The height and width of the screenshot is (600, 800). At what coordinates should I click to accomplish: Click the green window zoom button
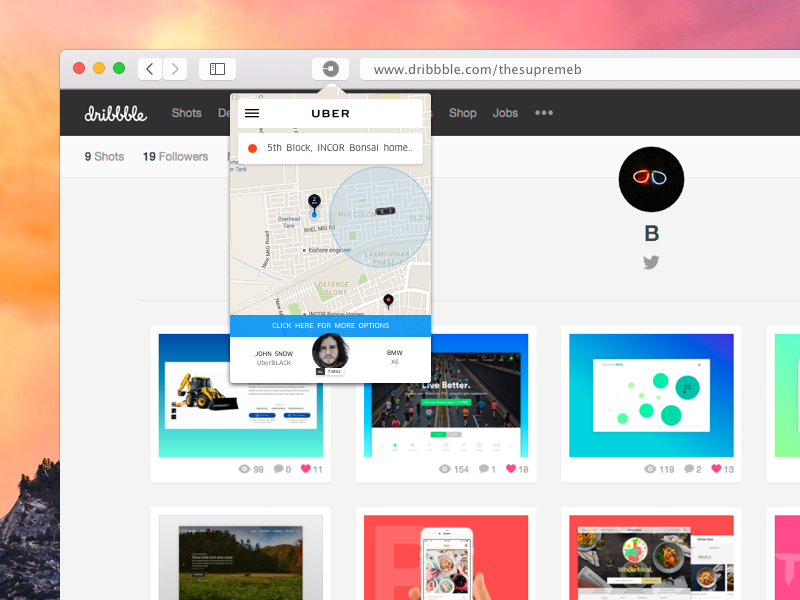(x=119, y=68)
